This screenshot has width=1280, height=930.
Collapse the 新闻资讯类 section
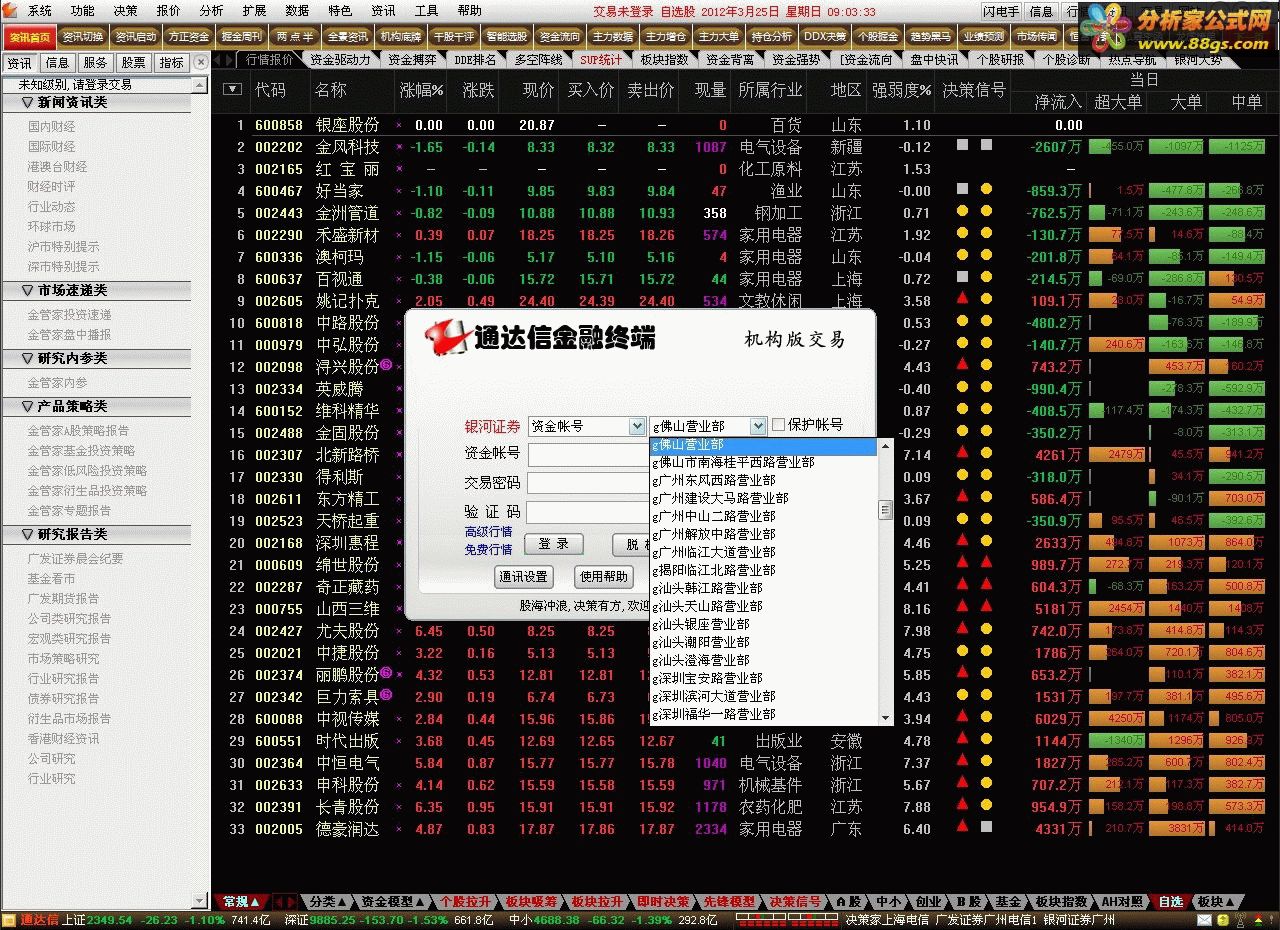click(28, 103)
